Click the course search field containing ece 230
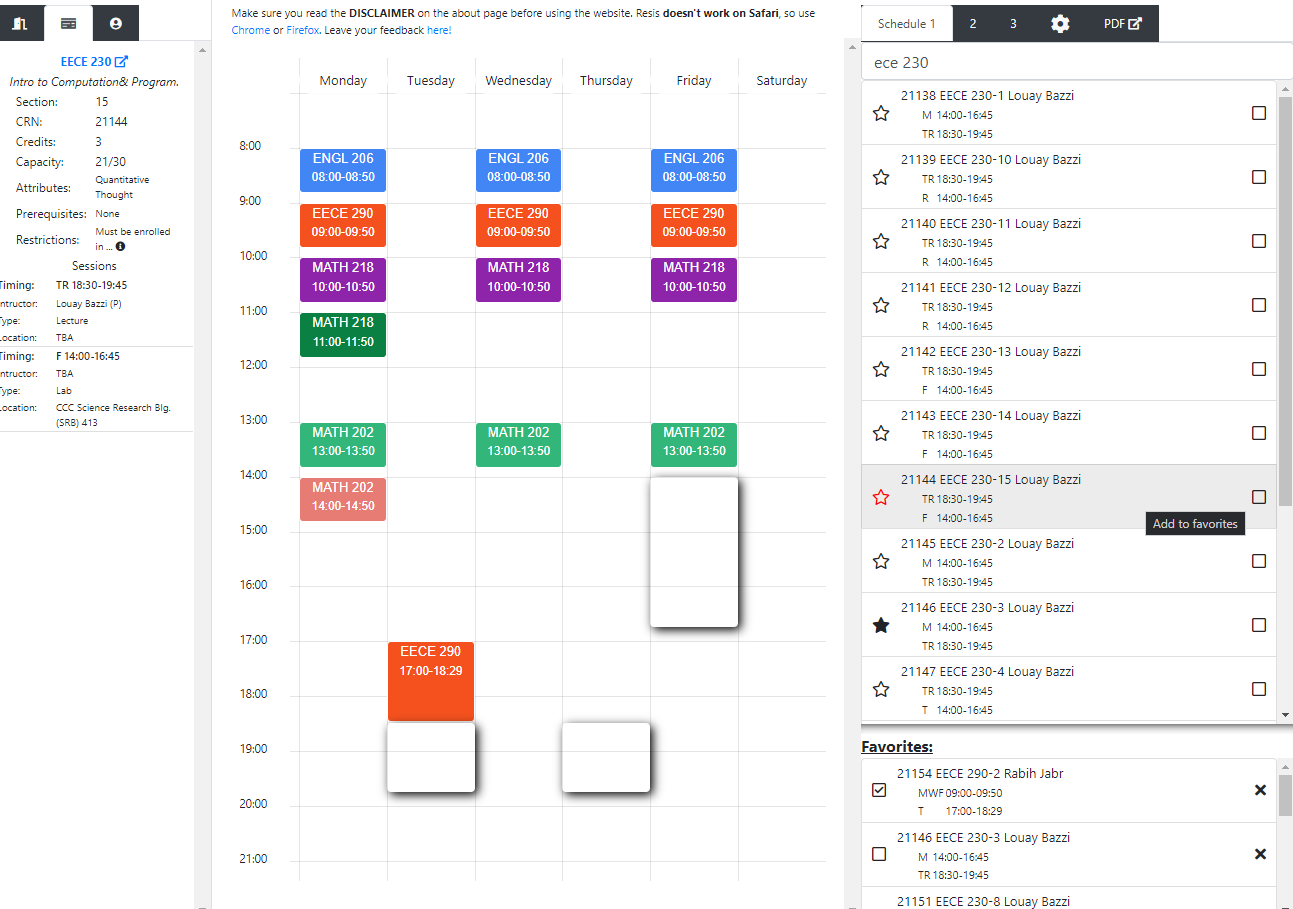This screenshot has height=909, width=1293. tap(1076, 62)
